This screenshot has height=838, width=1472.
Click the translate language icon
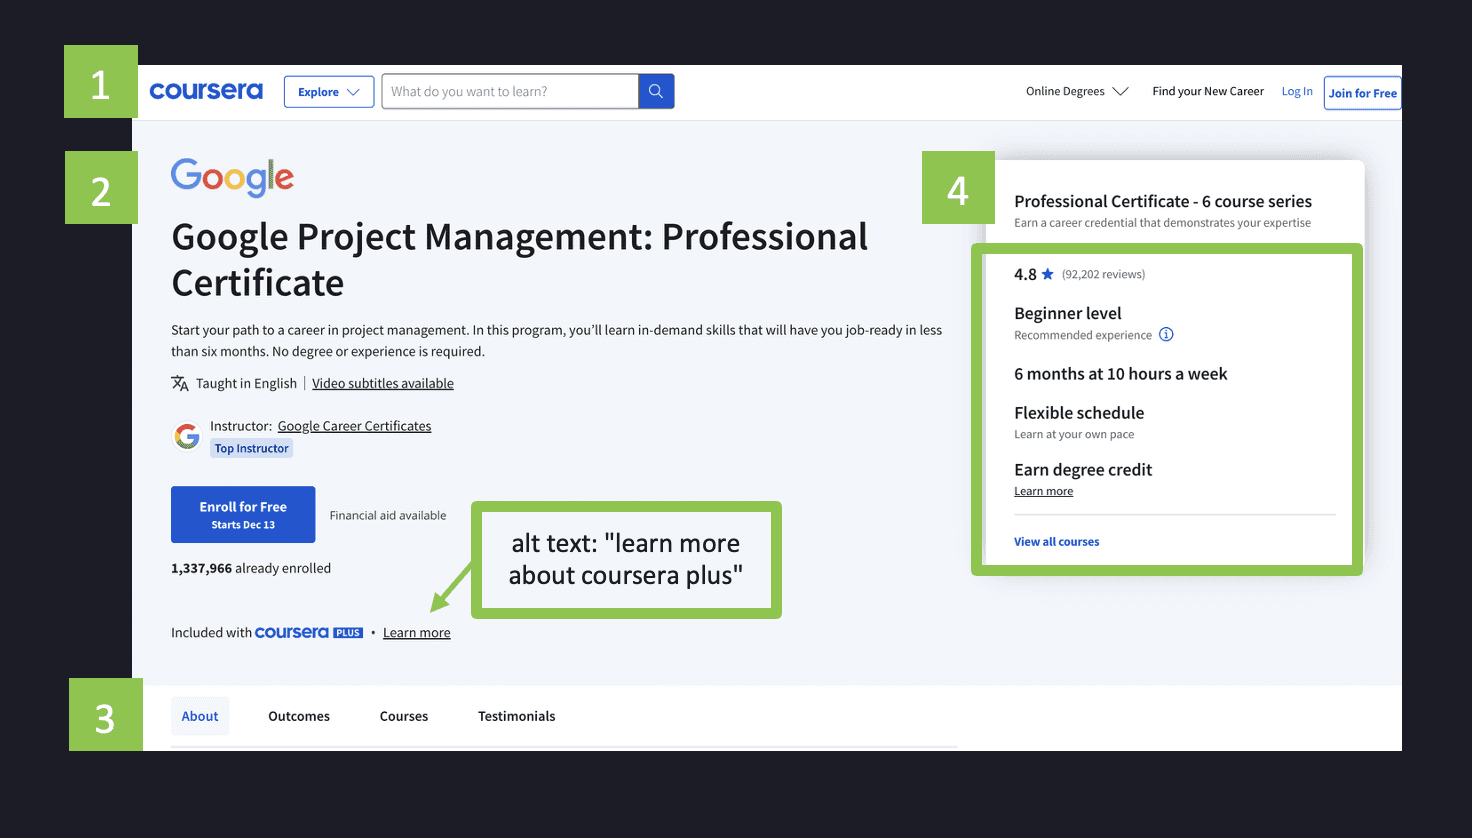(x=180, y=383)
